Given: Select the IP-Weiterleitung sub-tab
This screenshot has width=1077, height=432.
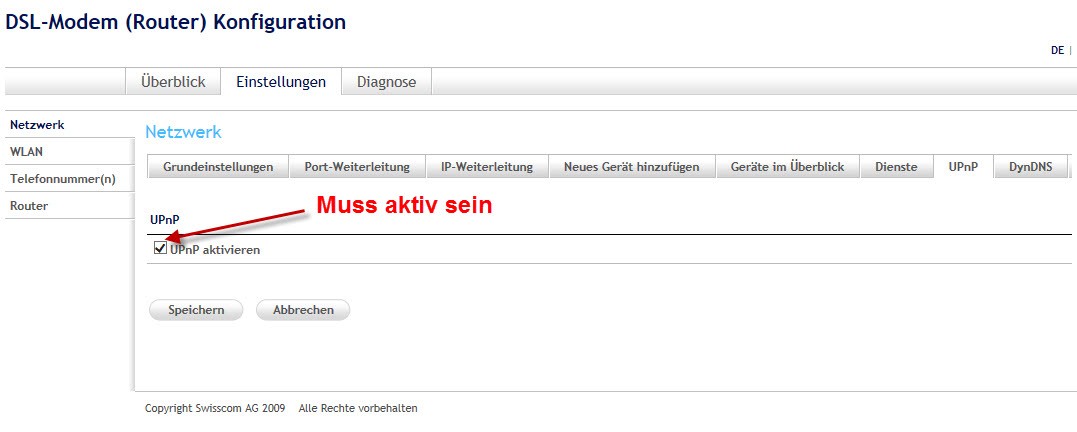Looking at the screenshot, I should pos(487,167).
